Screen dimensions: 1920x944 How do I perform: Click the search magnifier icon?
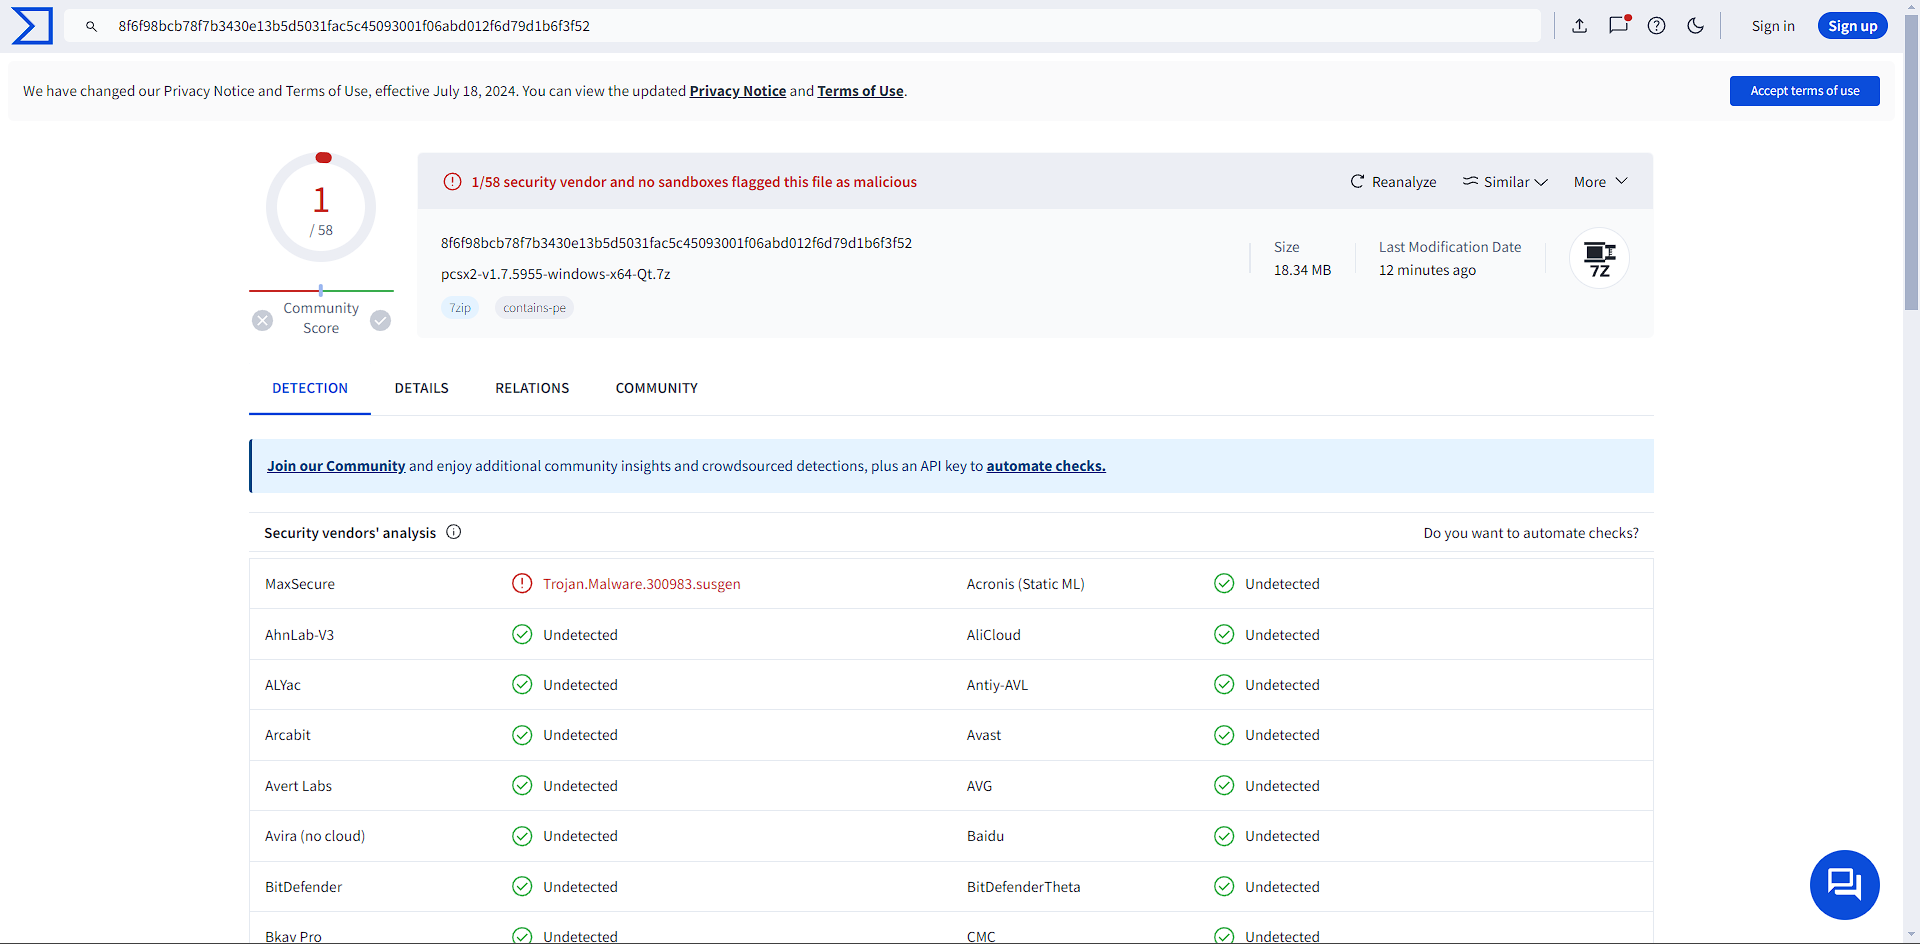(x=91, y=26)
